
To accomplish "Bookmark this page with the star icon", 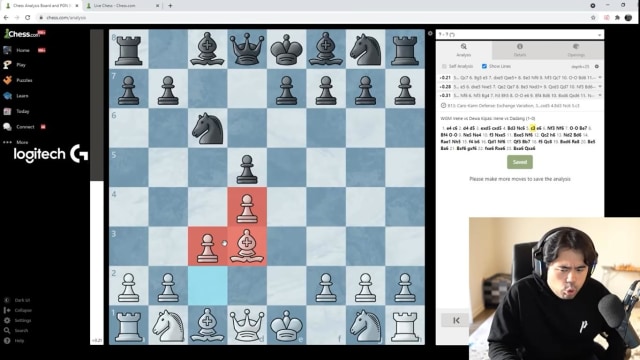I will [593, 18].
